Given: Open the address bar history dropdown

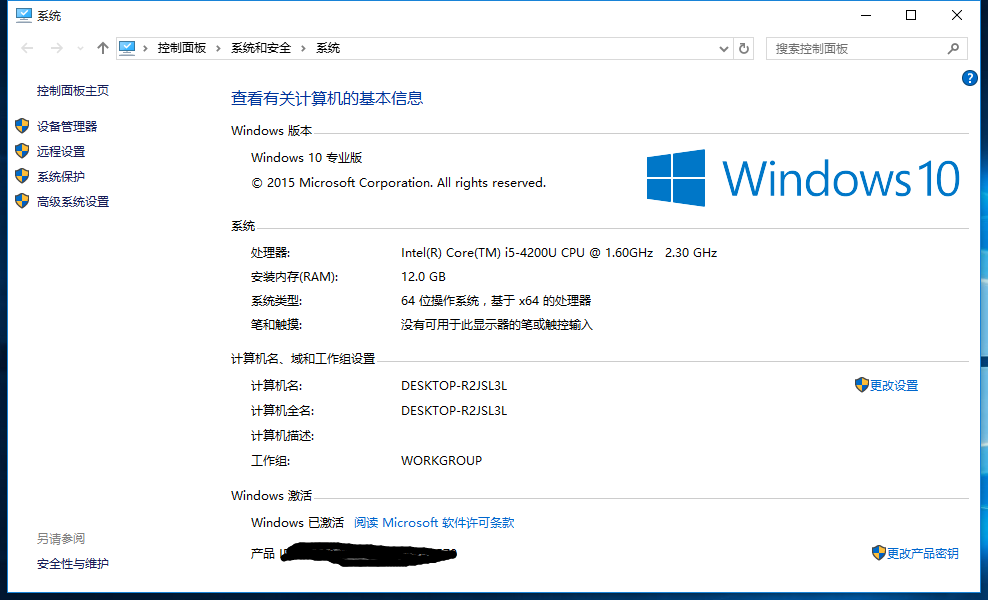Looking at the screenshot, I should (x=723, y=49).
